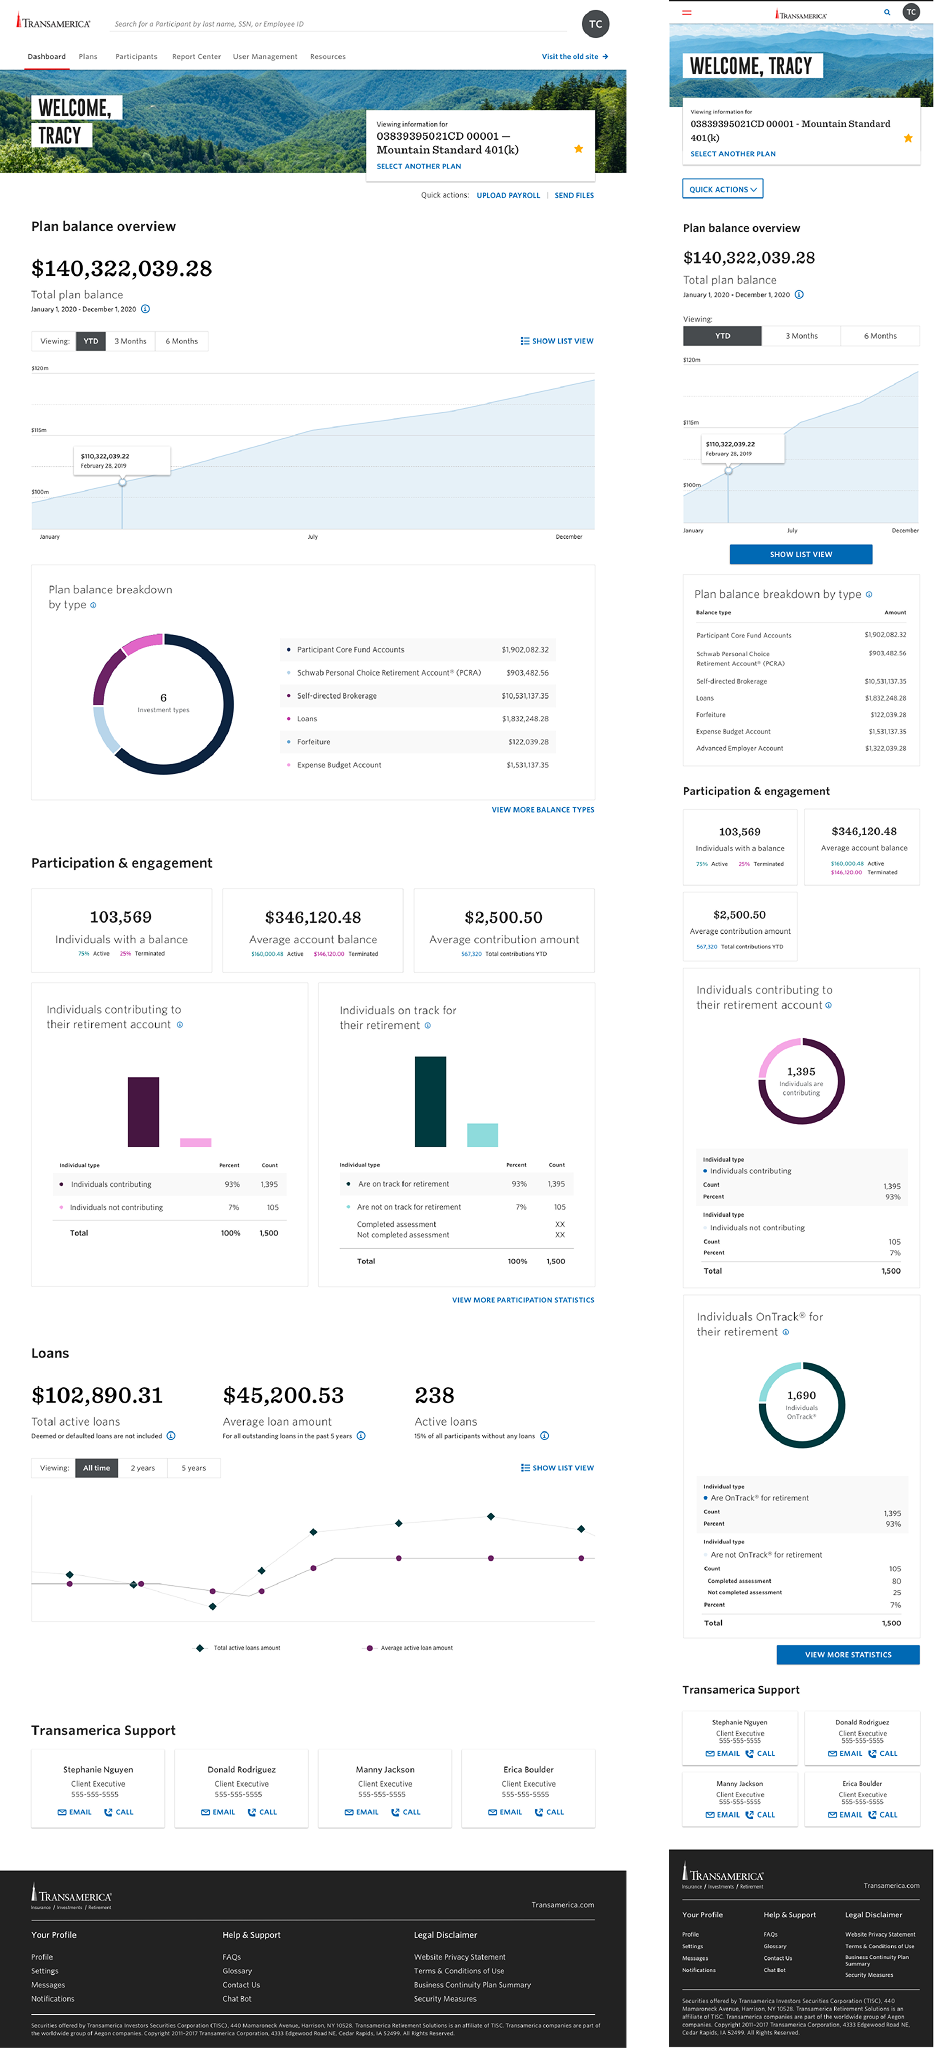The height and width of the screenshot is (2048, 934).
Task: Click the Participant Core Fund Accounts legend dot
Action: pos(289,650)
